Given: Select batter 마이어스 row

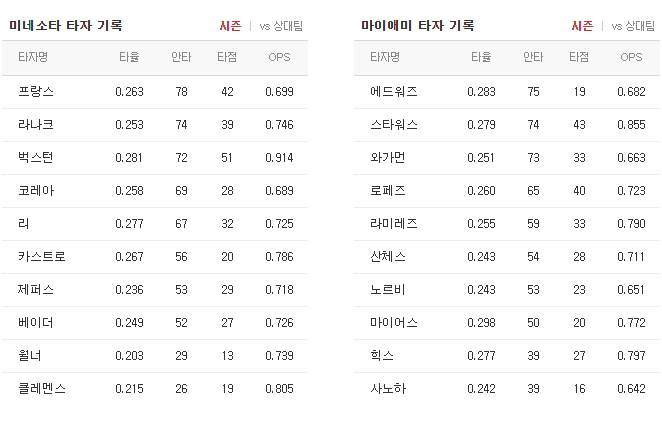Looking at the screenshot, I should click(x=507, y=322).
